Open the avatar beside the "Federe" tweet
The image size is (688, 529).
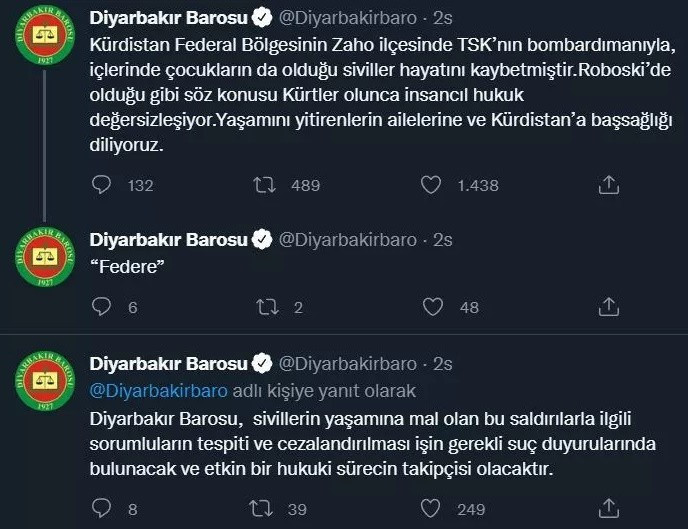(x=45, y=257)
